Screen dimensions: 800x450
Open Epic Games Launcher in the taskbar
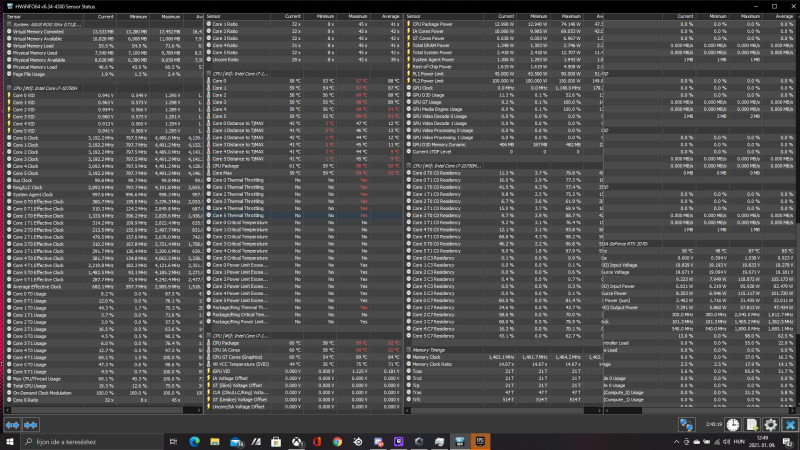pos(480,441)
